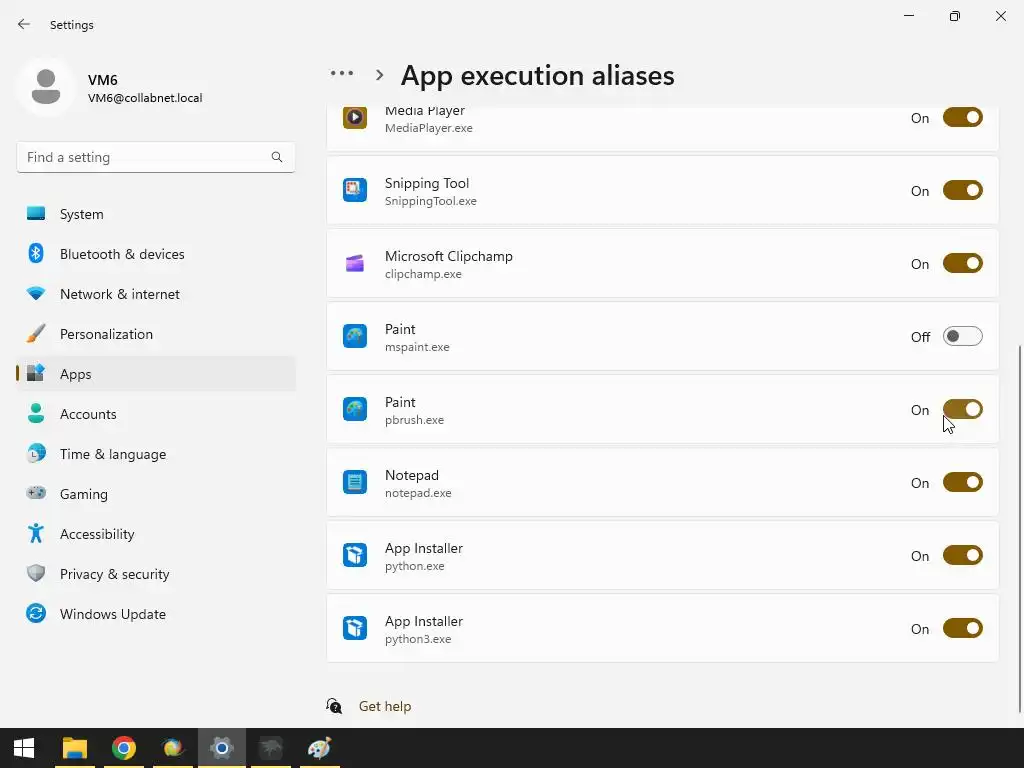Disable the pbrush.exe Paint alias
Viewport: 1024px width, 768px height.
coord(962,410)
